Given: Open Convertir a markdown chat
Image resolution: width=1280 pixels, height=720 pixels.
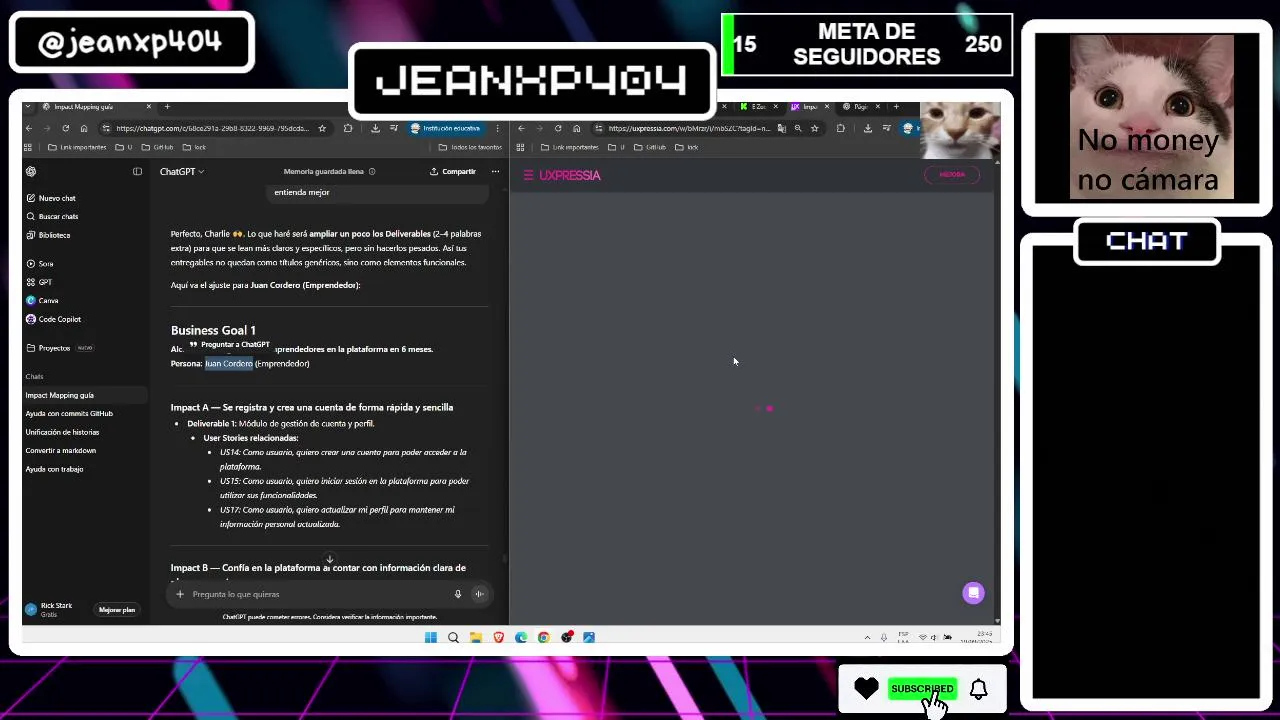Looking at the screenshot, I should click(61, 450).
